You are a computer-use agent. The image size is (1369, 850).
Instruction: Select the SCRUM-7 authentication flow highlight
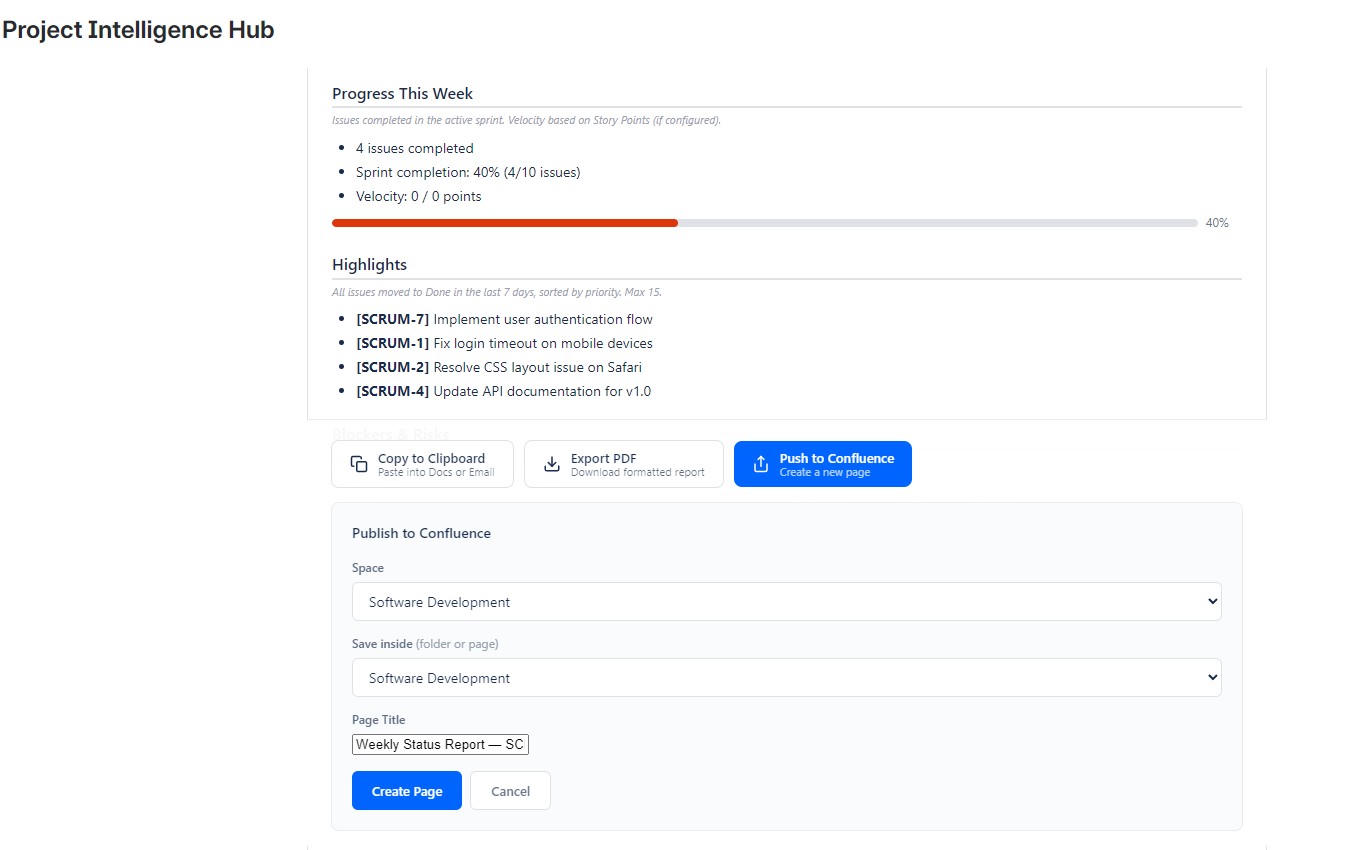tap(504, 319)
